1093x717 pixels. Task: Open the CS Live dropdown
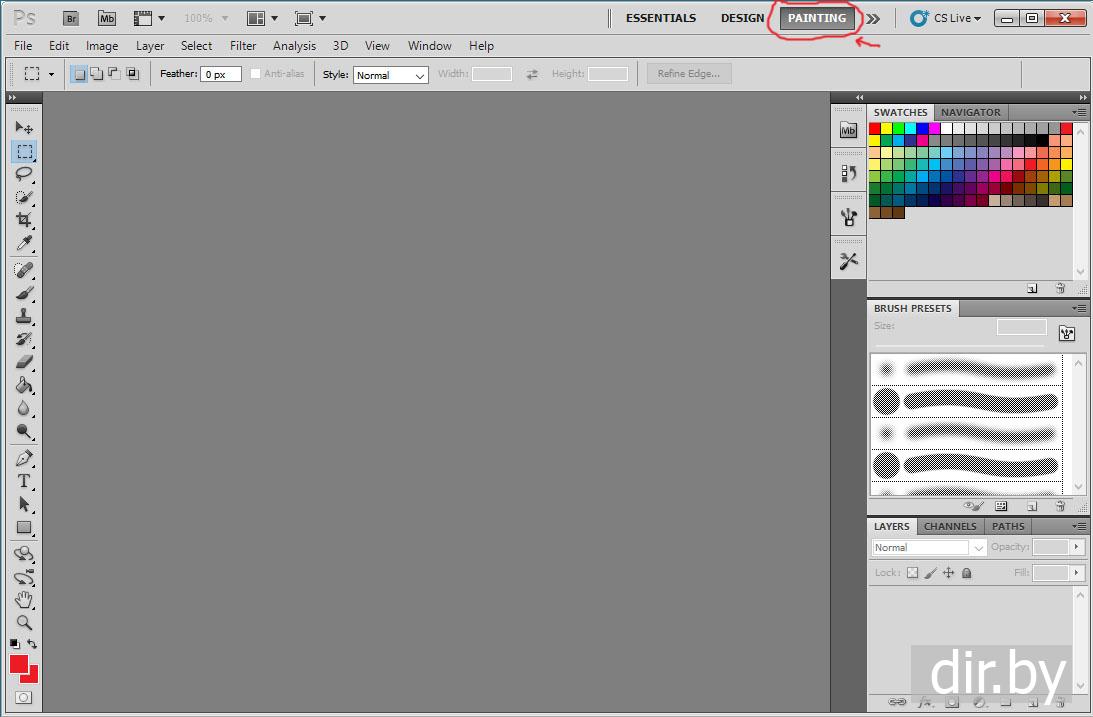(946, 18)
